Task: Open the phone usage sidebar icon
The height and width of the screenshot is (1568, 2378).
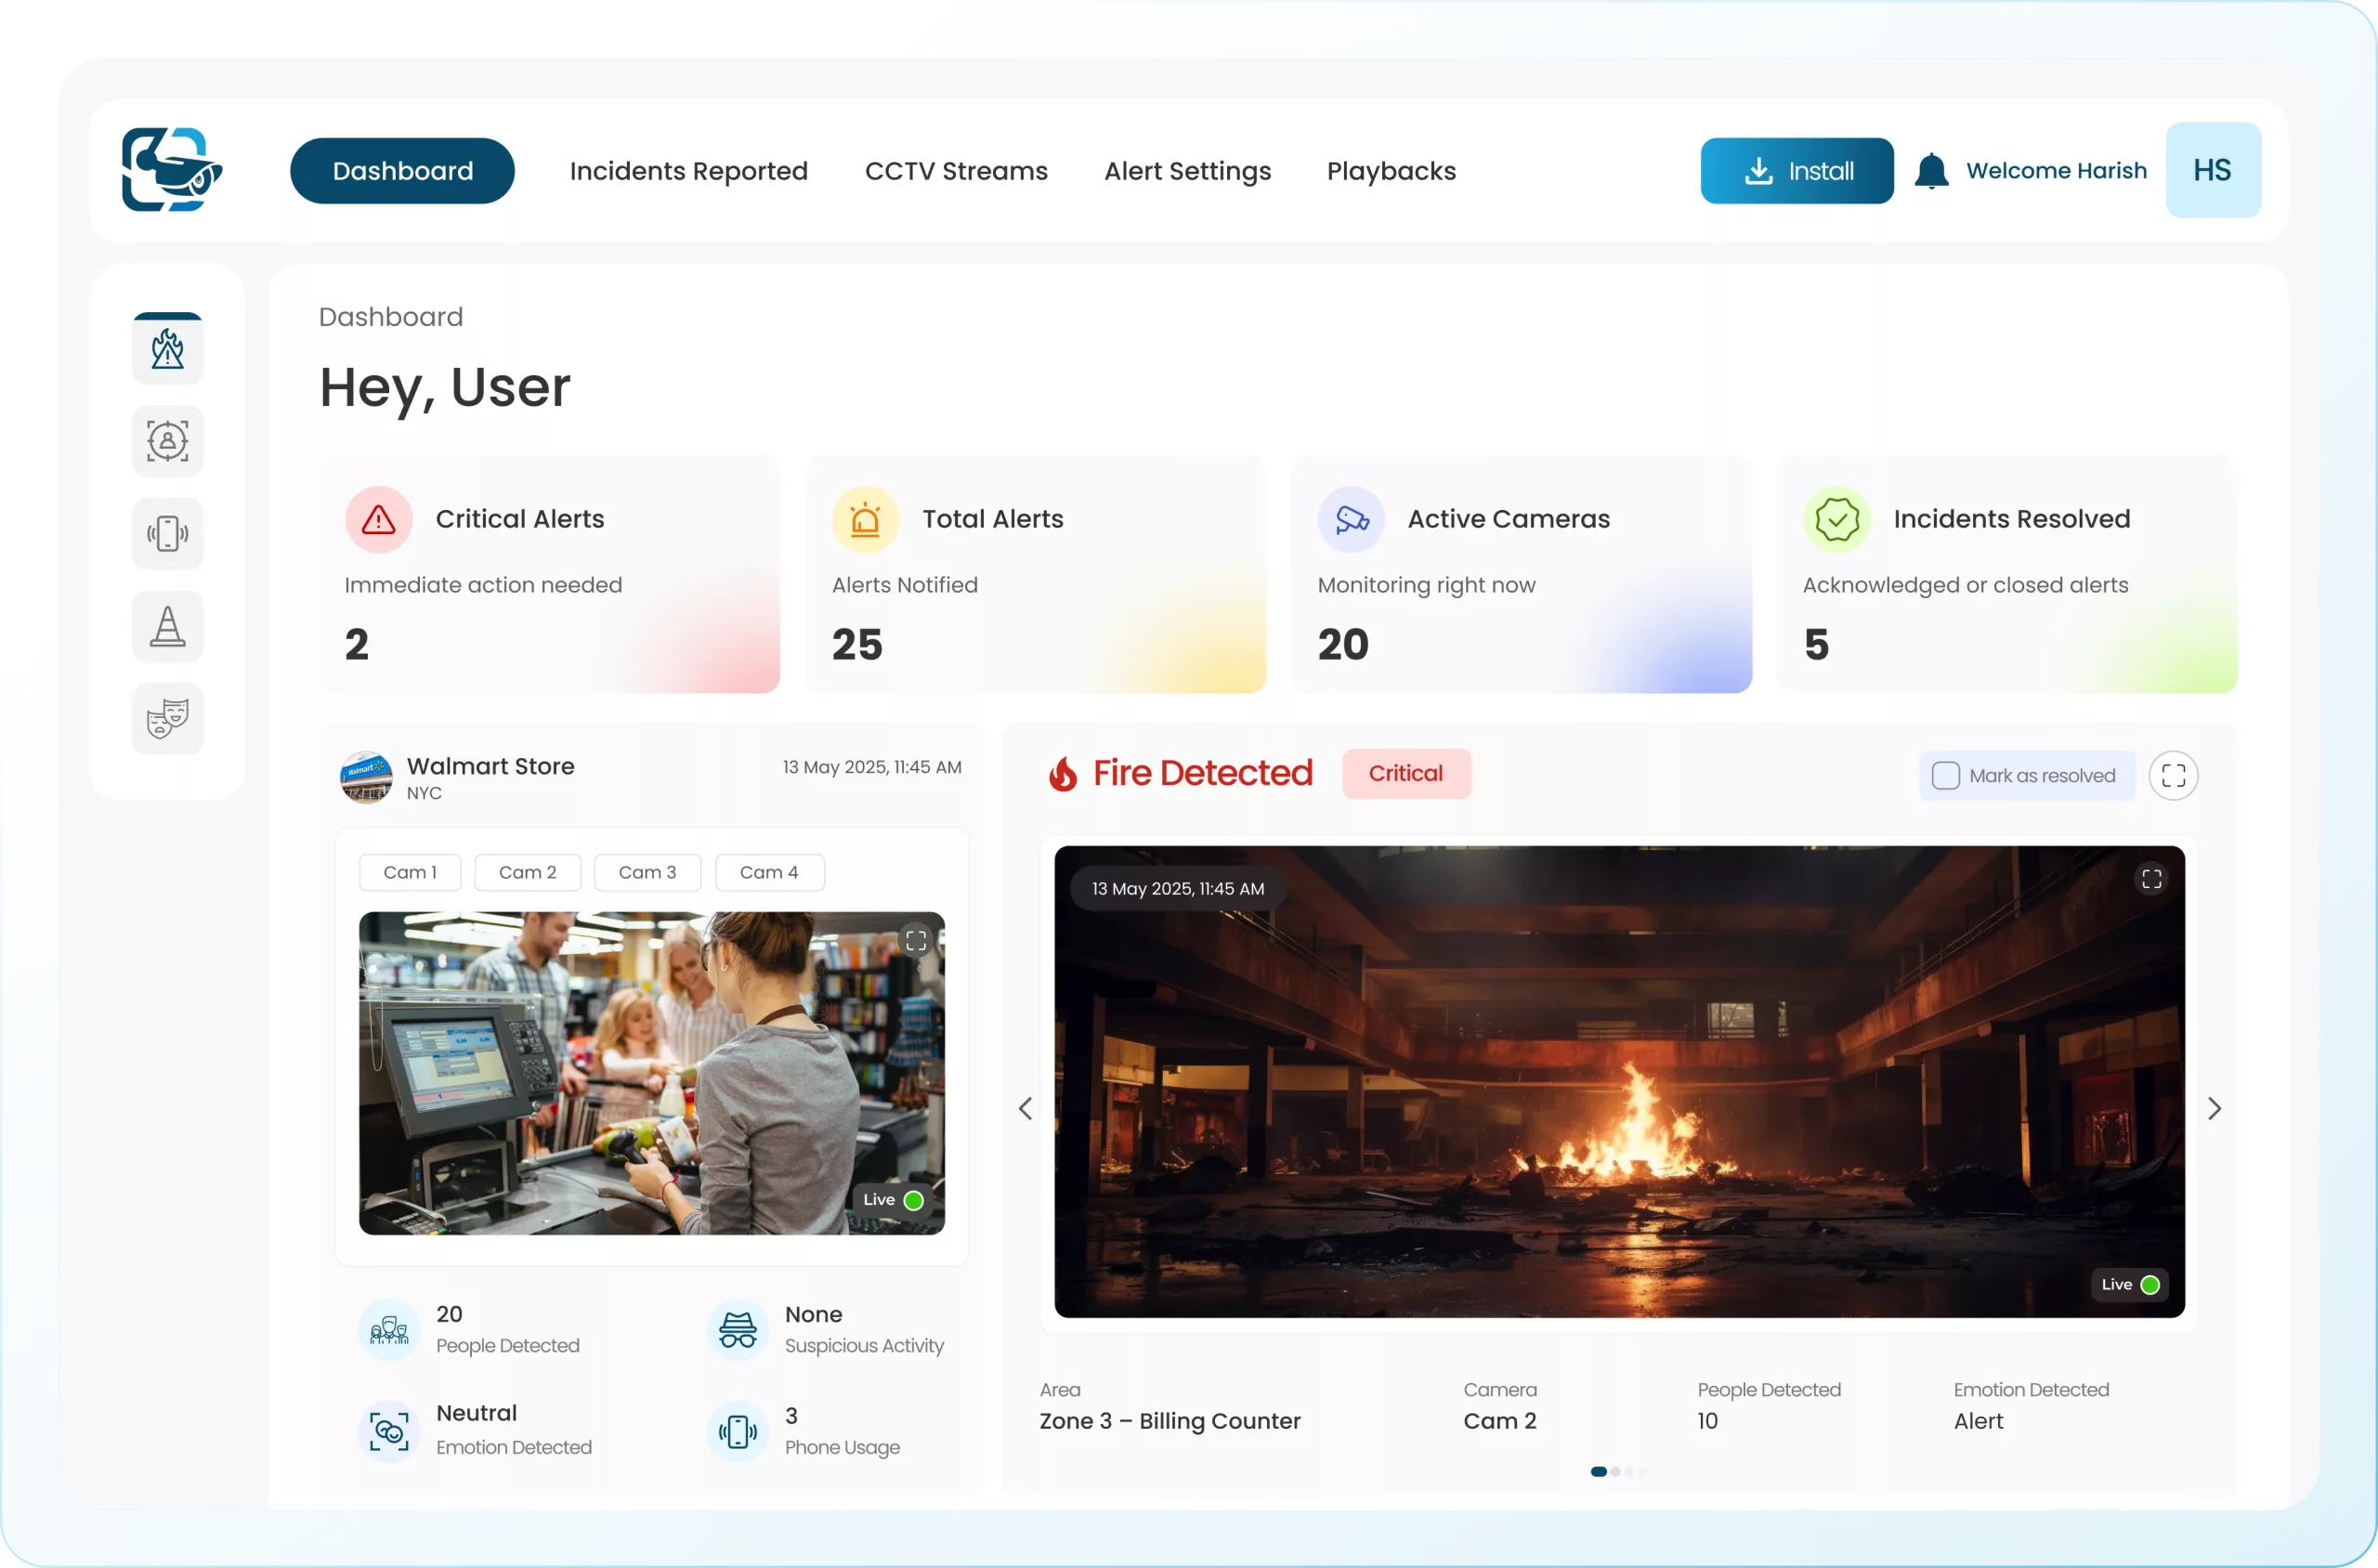Action: pyautogui.click(x=167, y=534)
